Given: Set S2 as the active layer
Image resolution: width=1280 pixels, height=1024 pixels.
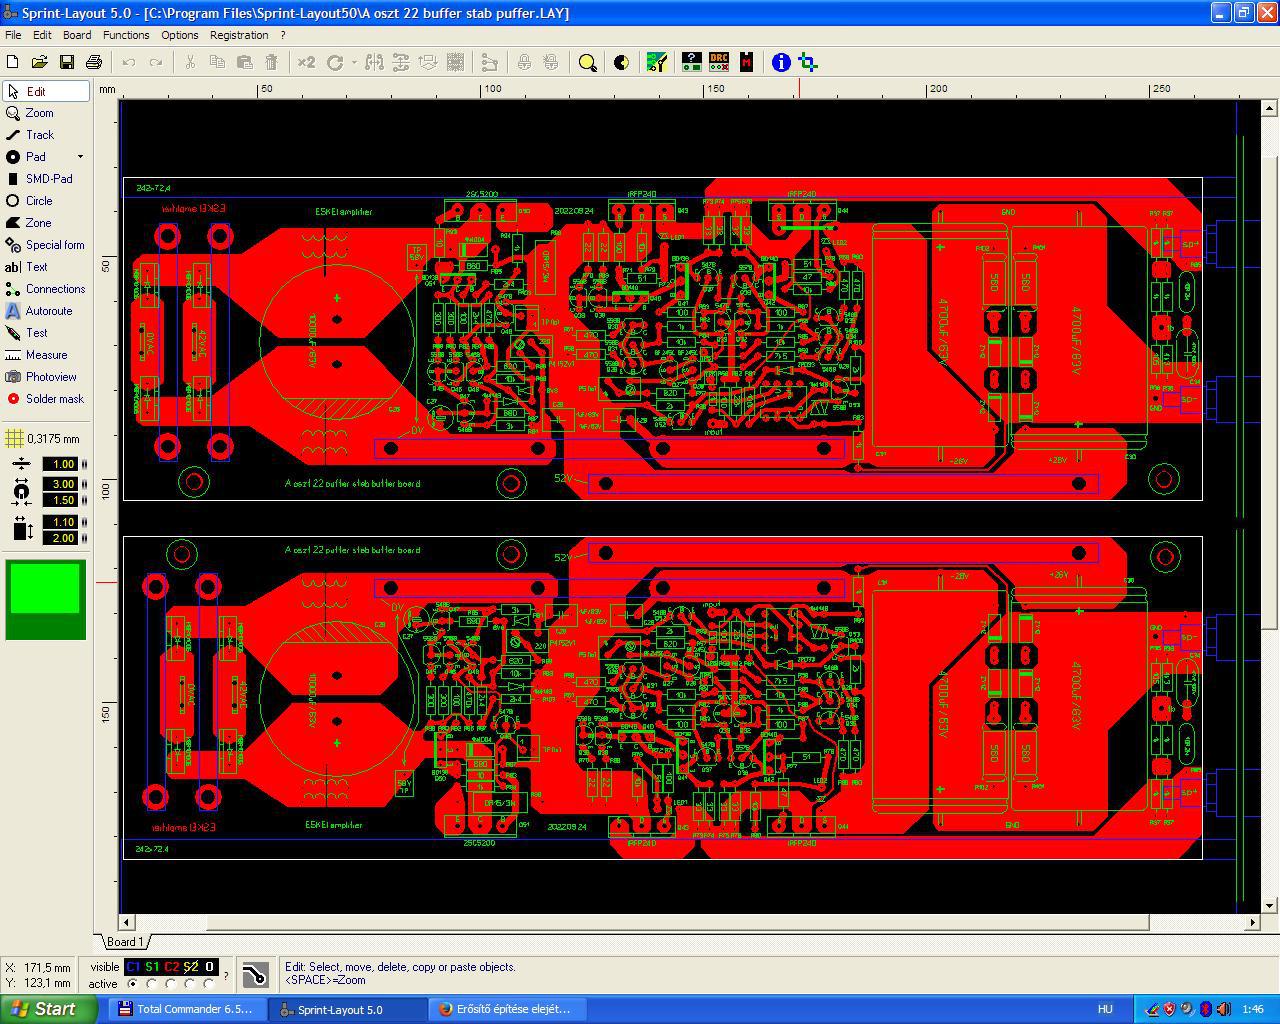Looking at the screenshot, I should [190, 984].
